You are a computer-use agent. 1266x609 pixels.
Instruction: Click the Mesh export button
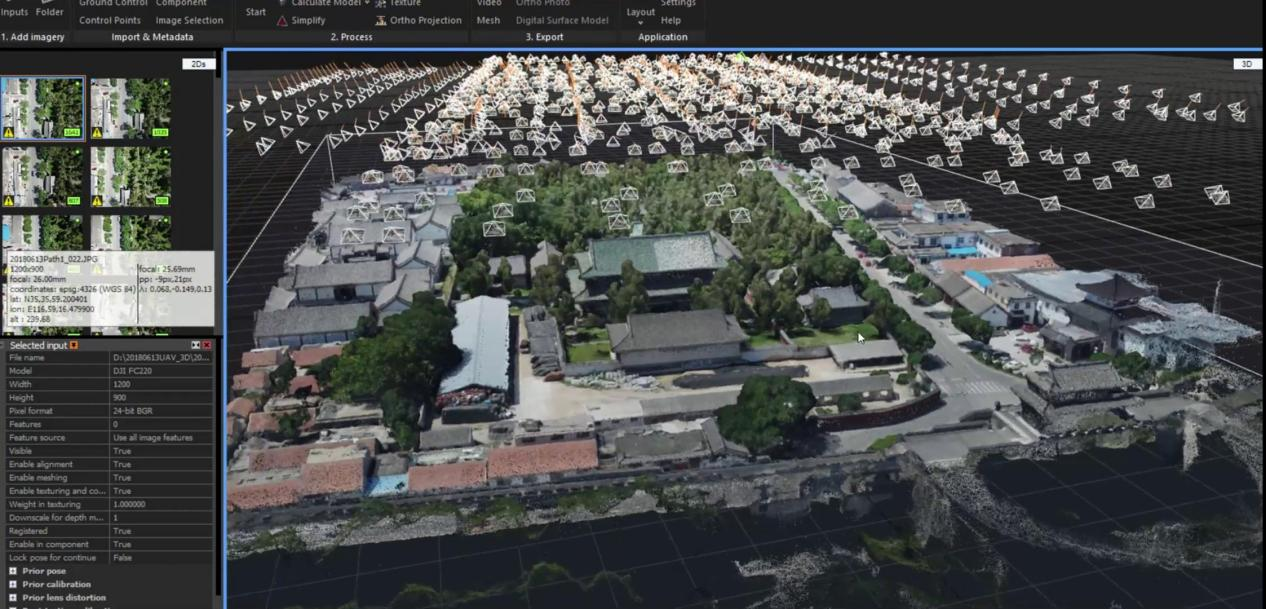[488, 20]
